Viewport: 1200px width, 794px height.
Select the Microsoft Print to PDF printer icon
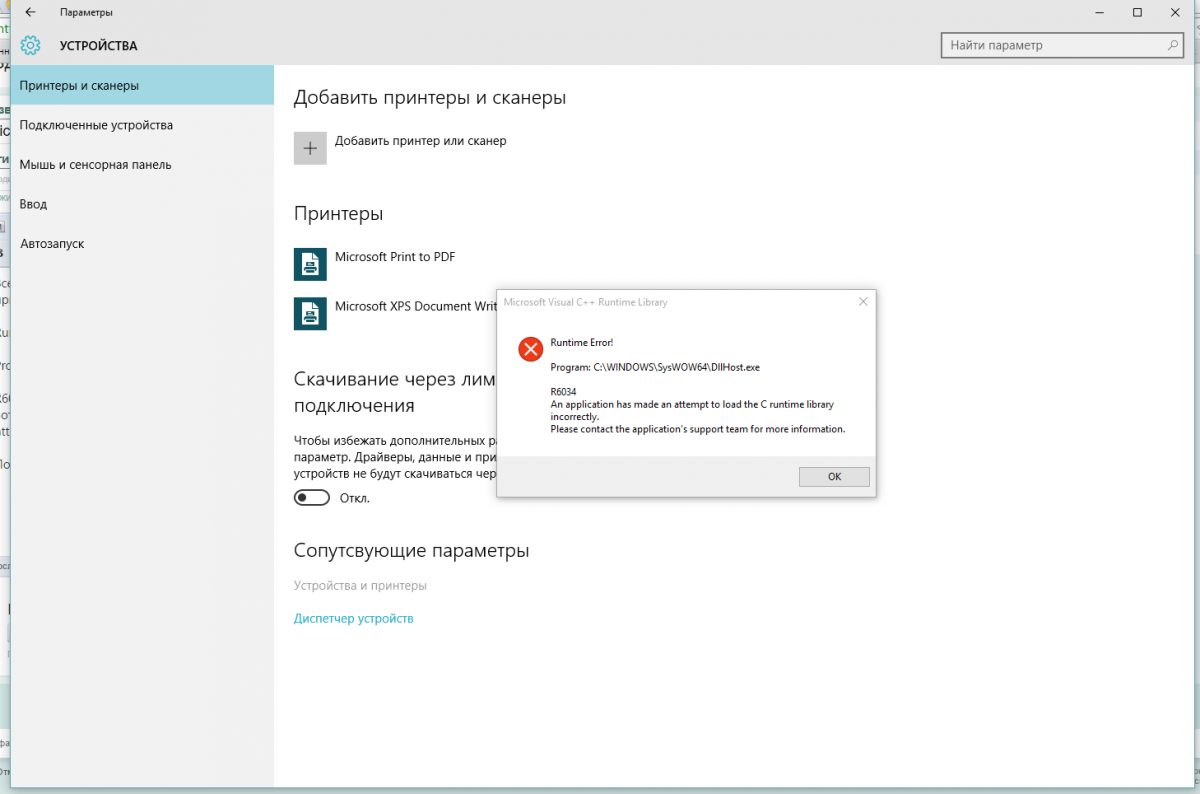click(x=310, y=264)
